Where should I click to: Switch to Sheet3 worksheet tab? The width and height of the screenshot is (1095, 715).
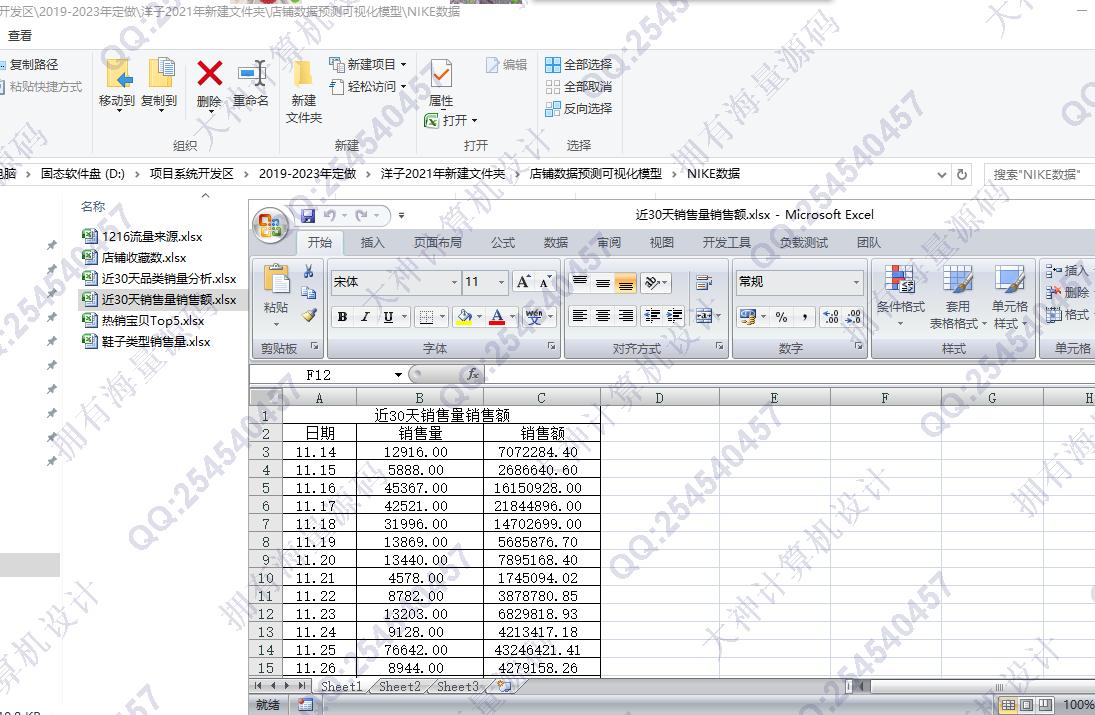(x=458, y=686)
